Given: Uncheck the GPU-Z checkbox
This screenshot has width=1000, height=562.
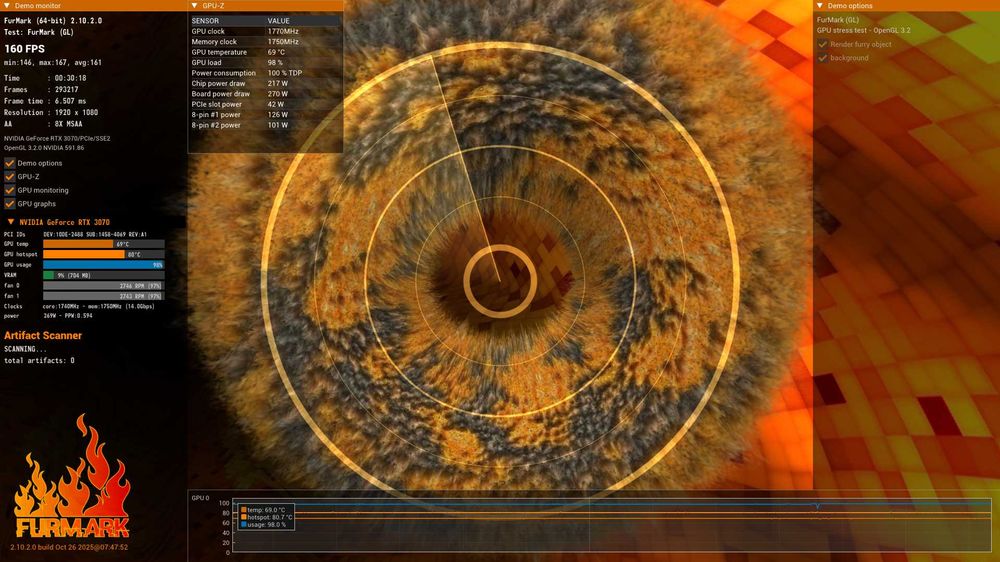Looking at the screenshot, I should pyautogui.click(x=10, y=177).
